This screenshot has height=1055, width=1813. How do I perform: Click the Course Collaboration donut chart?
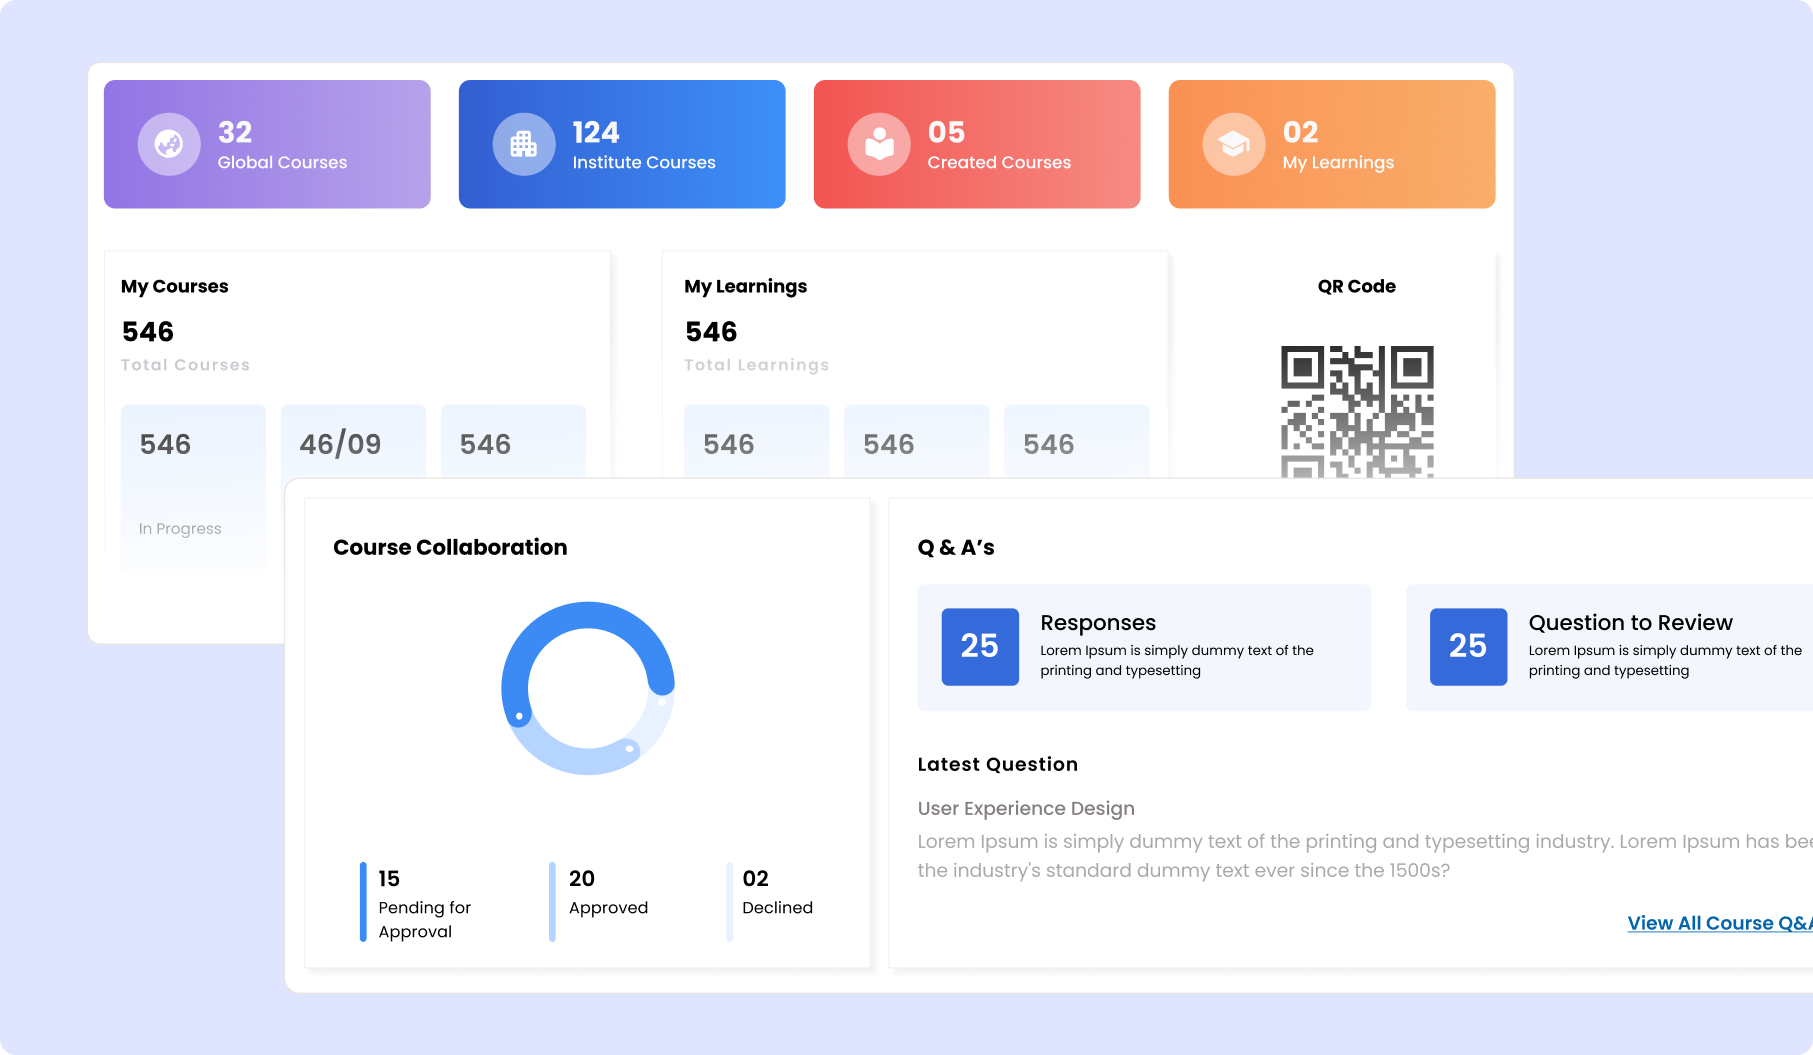588,688
